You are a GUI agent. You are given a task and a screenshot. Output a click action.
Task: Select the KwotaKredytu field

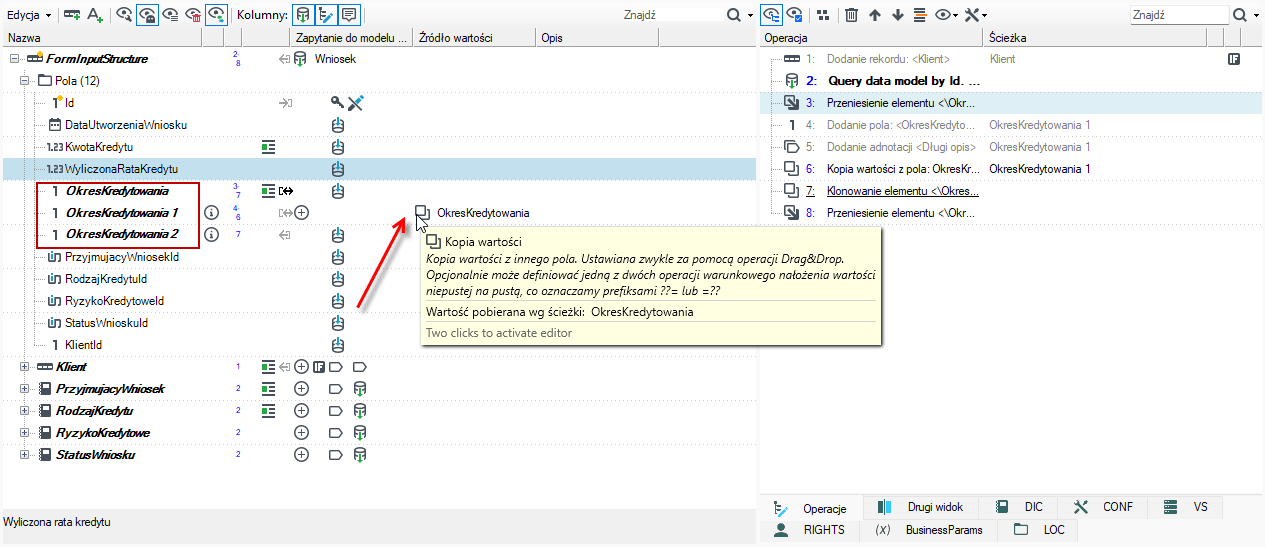[99, 147]
